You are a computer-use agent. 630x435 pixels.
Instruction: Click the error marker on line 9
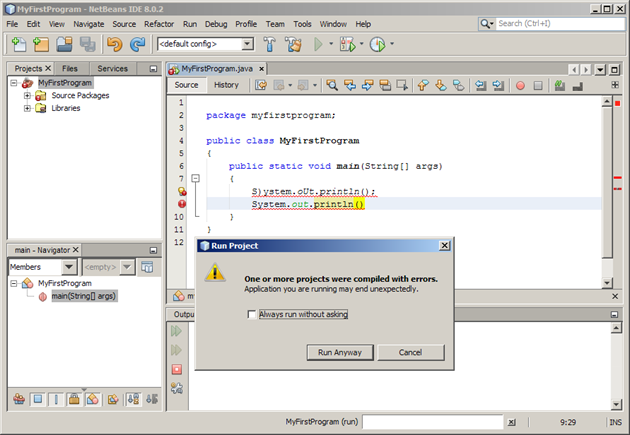click(182, 203)
